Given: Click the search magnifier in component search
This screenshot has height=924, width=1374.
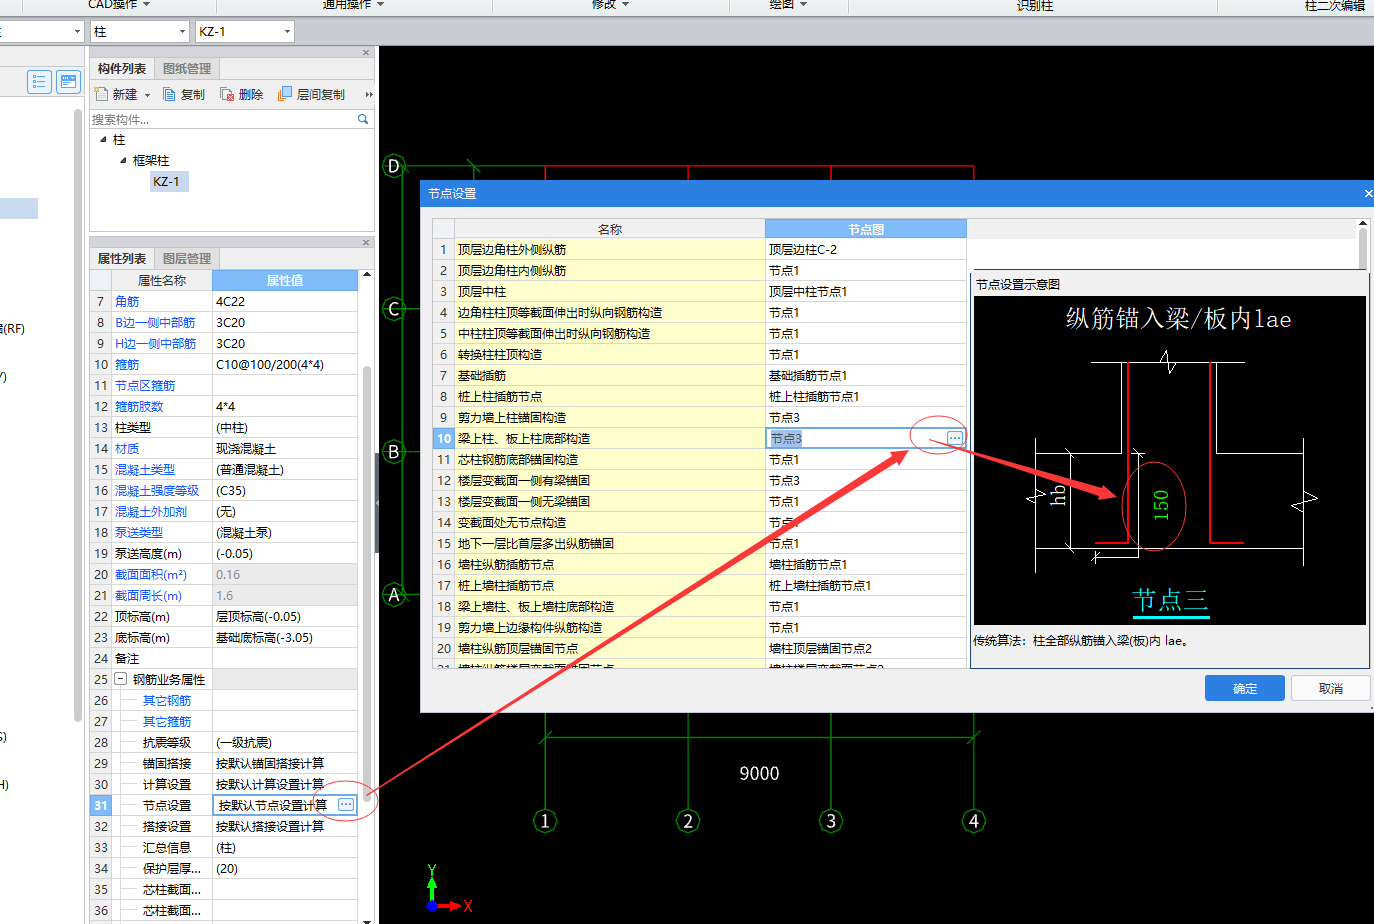Looking at the screenshot, I should 363,119.
